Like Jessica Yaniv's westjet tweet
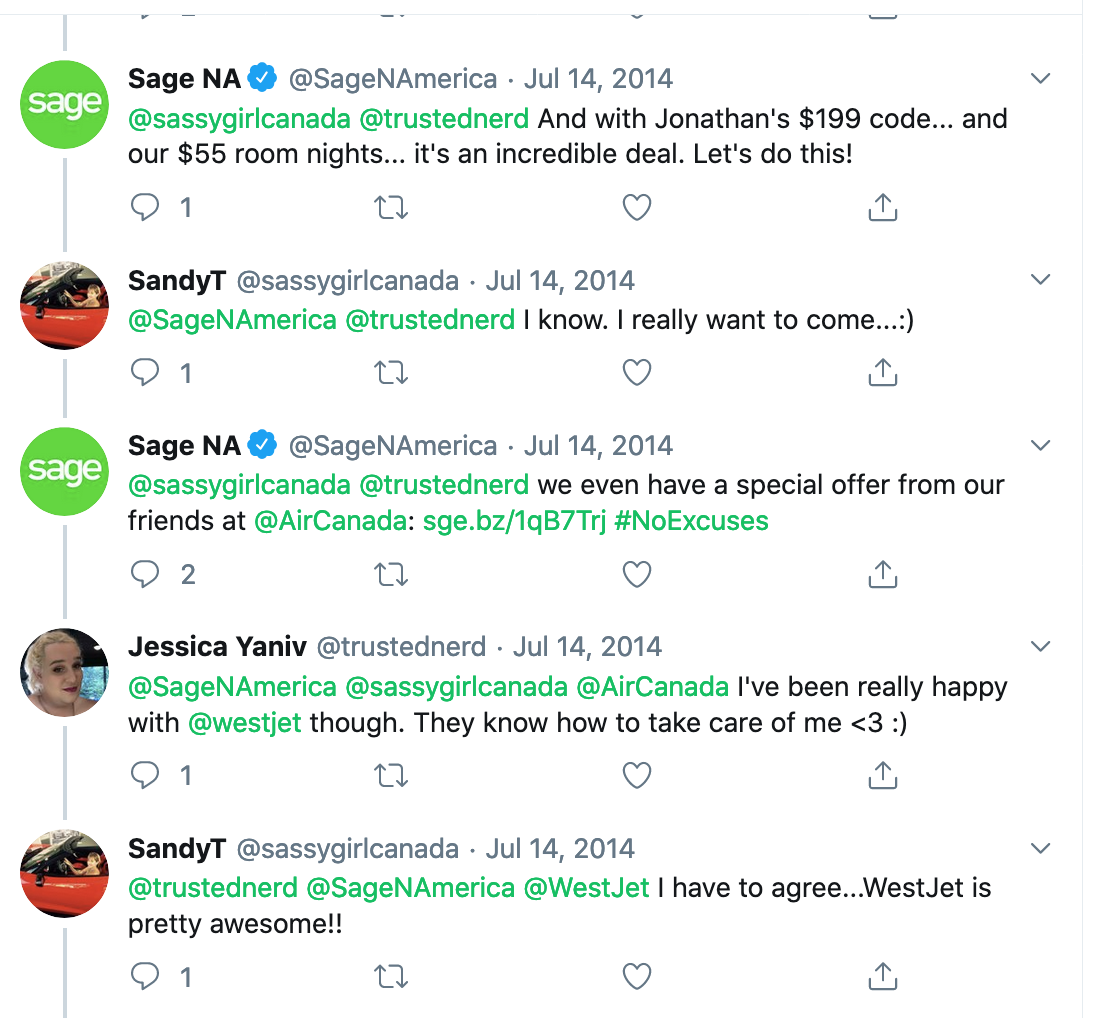The height and width of the screenshot is (1018, 1094). click(636, 775)
